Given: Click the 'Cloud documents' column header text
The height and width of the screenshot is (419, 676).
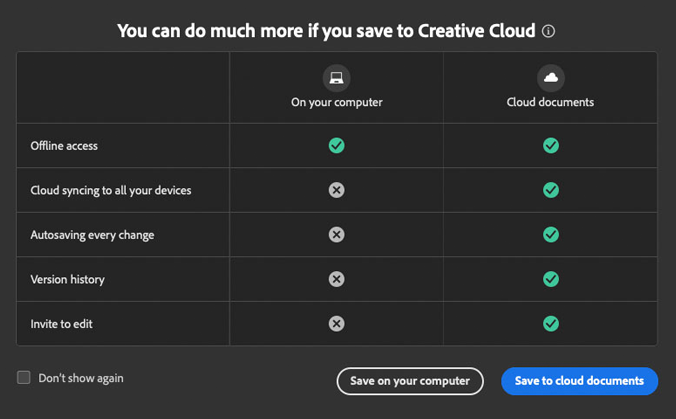Looking at the screenshot, I should (x=550, y=102).
